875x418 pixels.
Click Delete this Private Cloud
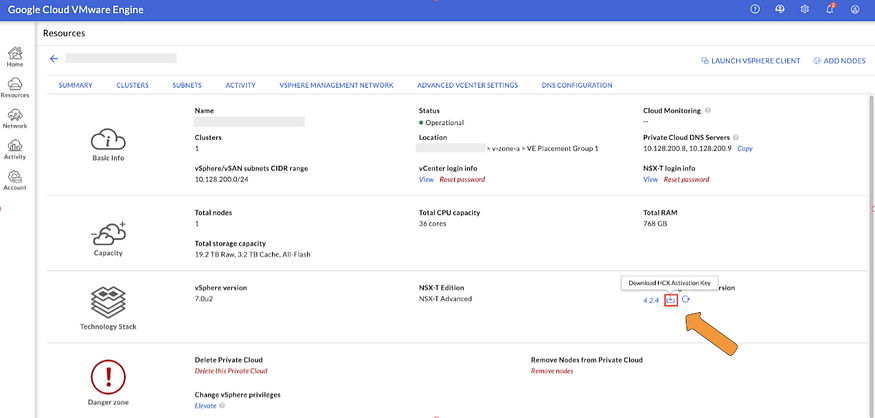[231, 371]
